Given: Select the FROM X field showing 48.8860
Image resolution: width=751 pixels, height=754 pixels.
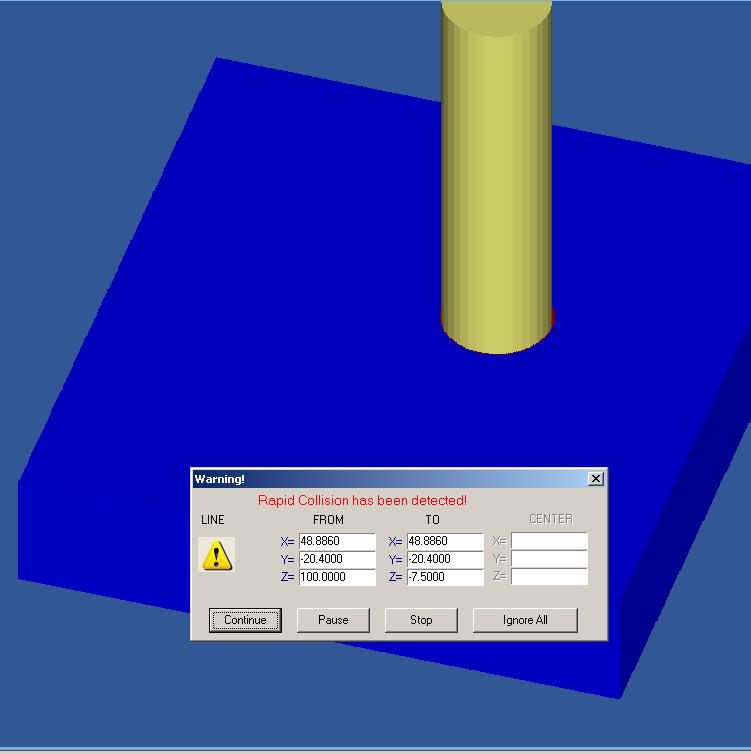Looking at the screenshot, I should pos(337,541).
